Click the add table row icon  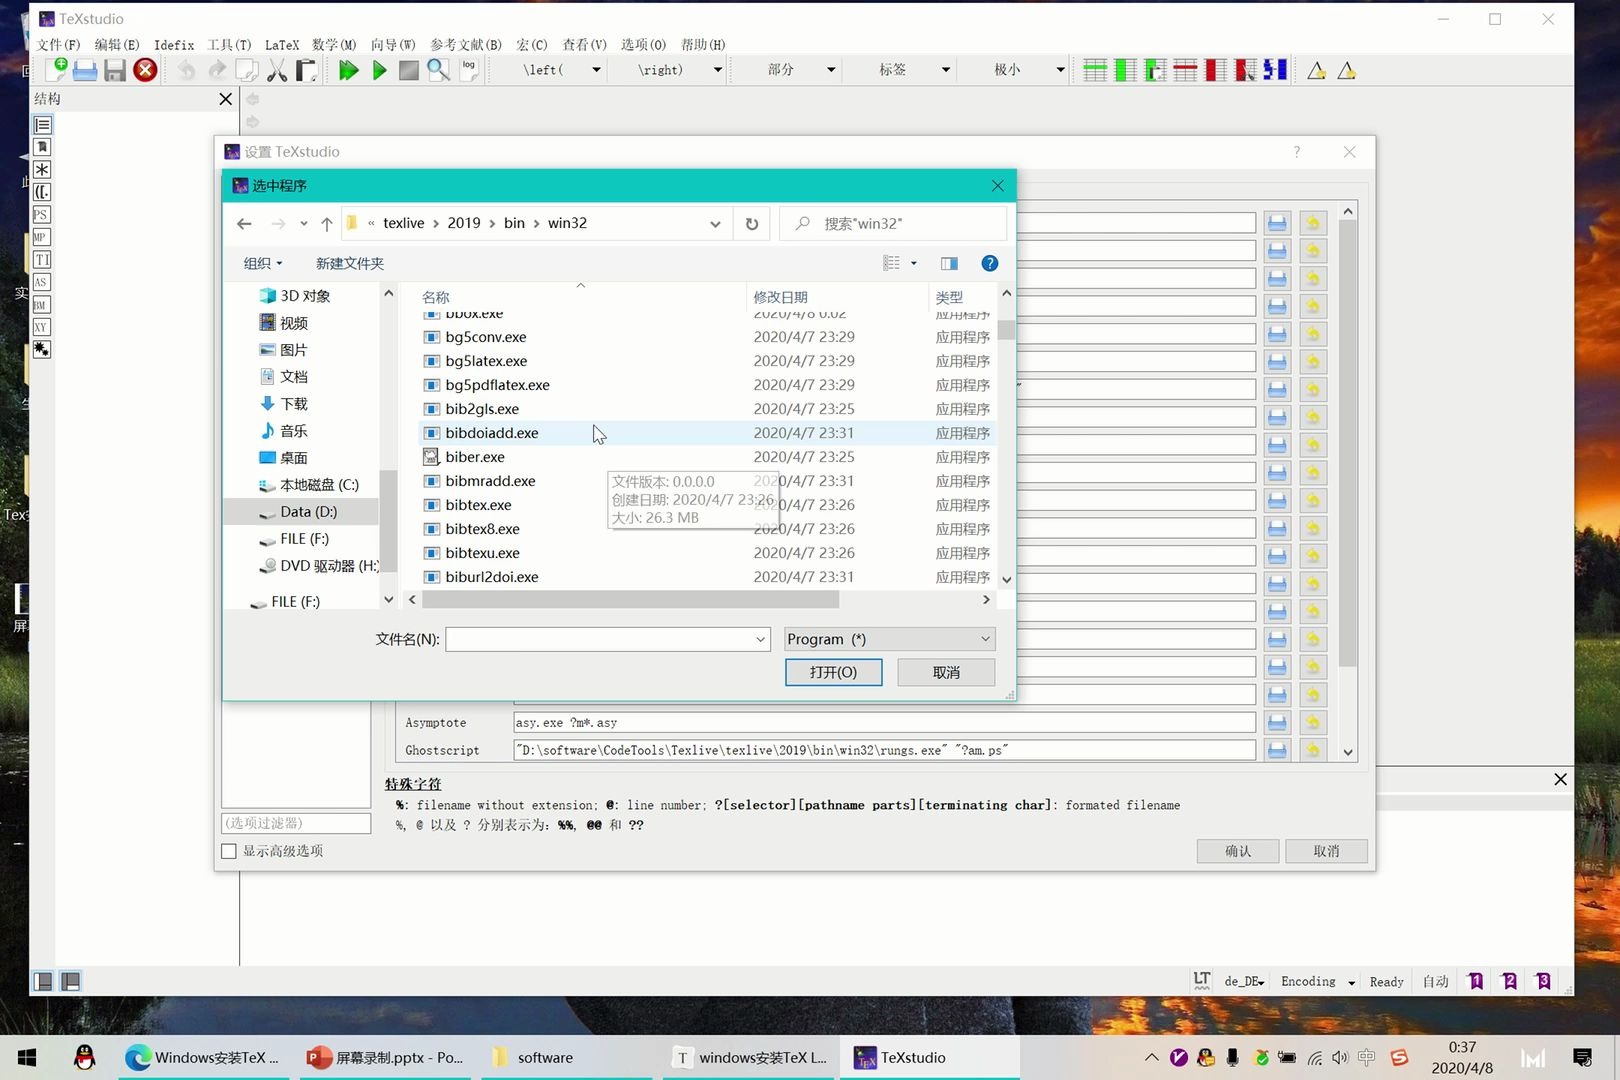(1094, 70)
